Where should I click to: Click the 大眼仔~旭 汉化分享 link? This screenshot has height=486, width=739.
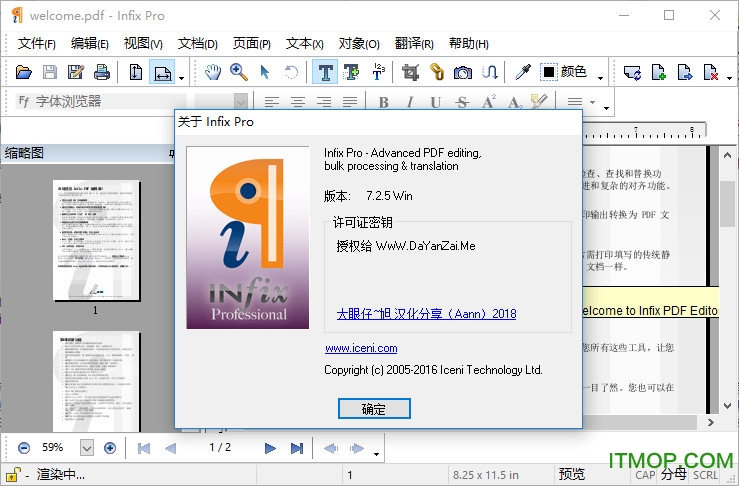[x=427, y=314]
